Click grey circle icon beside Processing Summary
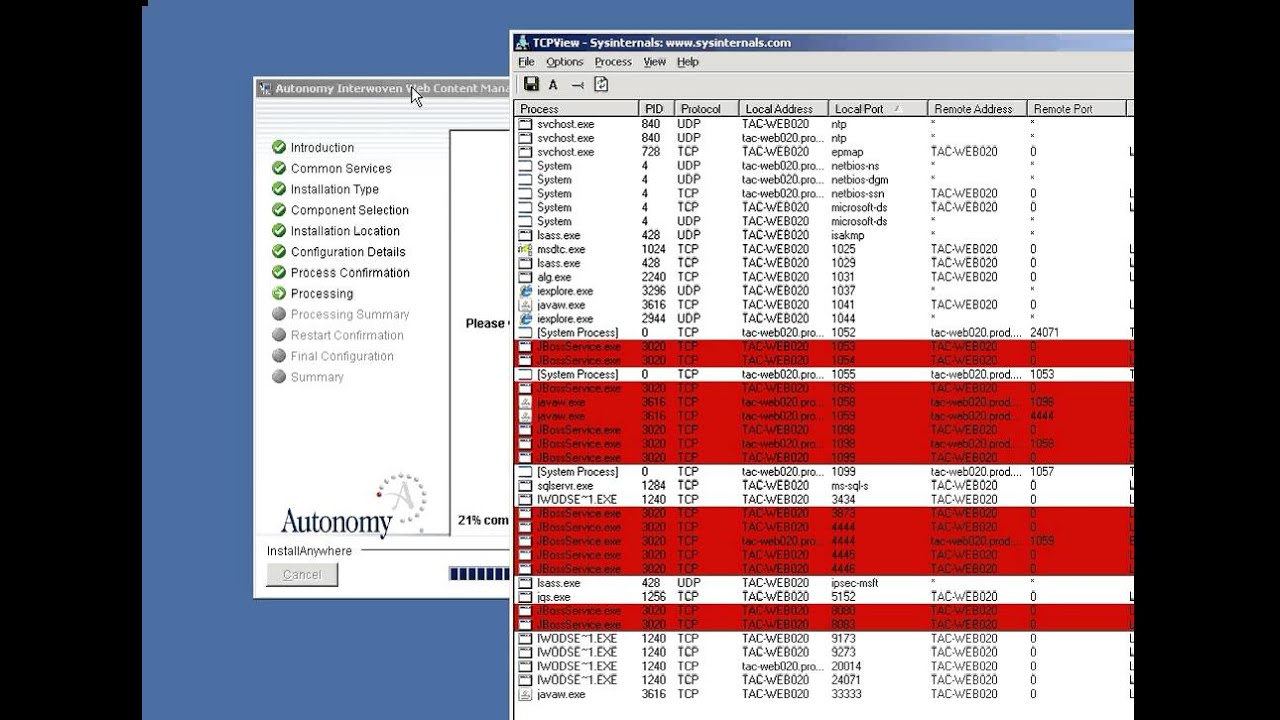This screenshot has height=720, width=1280. tap(279, 314)
